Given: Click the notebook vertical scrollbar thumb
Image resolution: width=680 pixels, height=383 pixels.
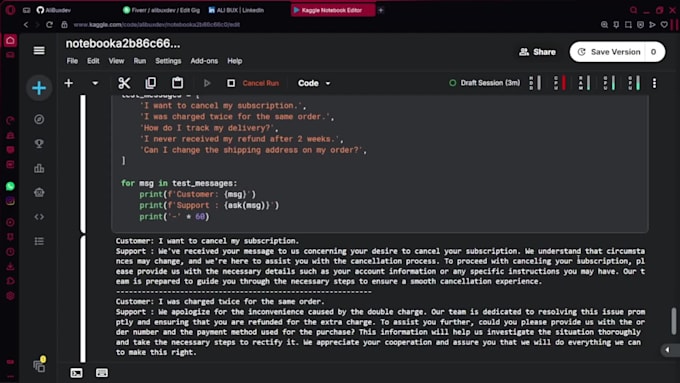Looking at the screenshot, I should pyautogui.click(x=673, y=321).
